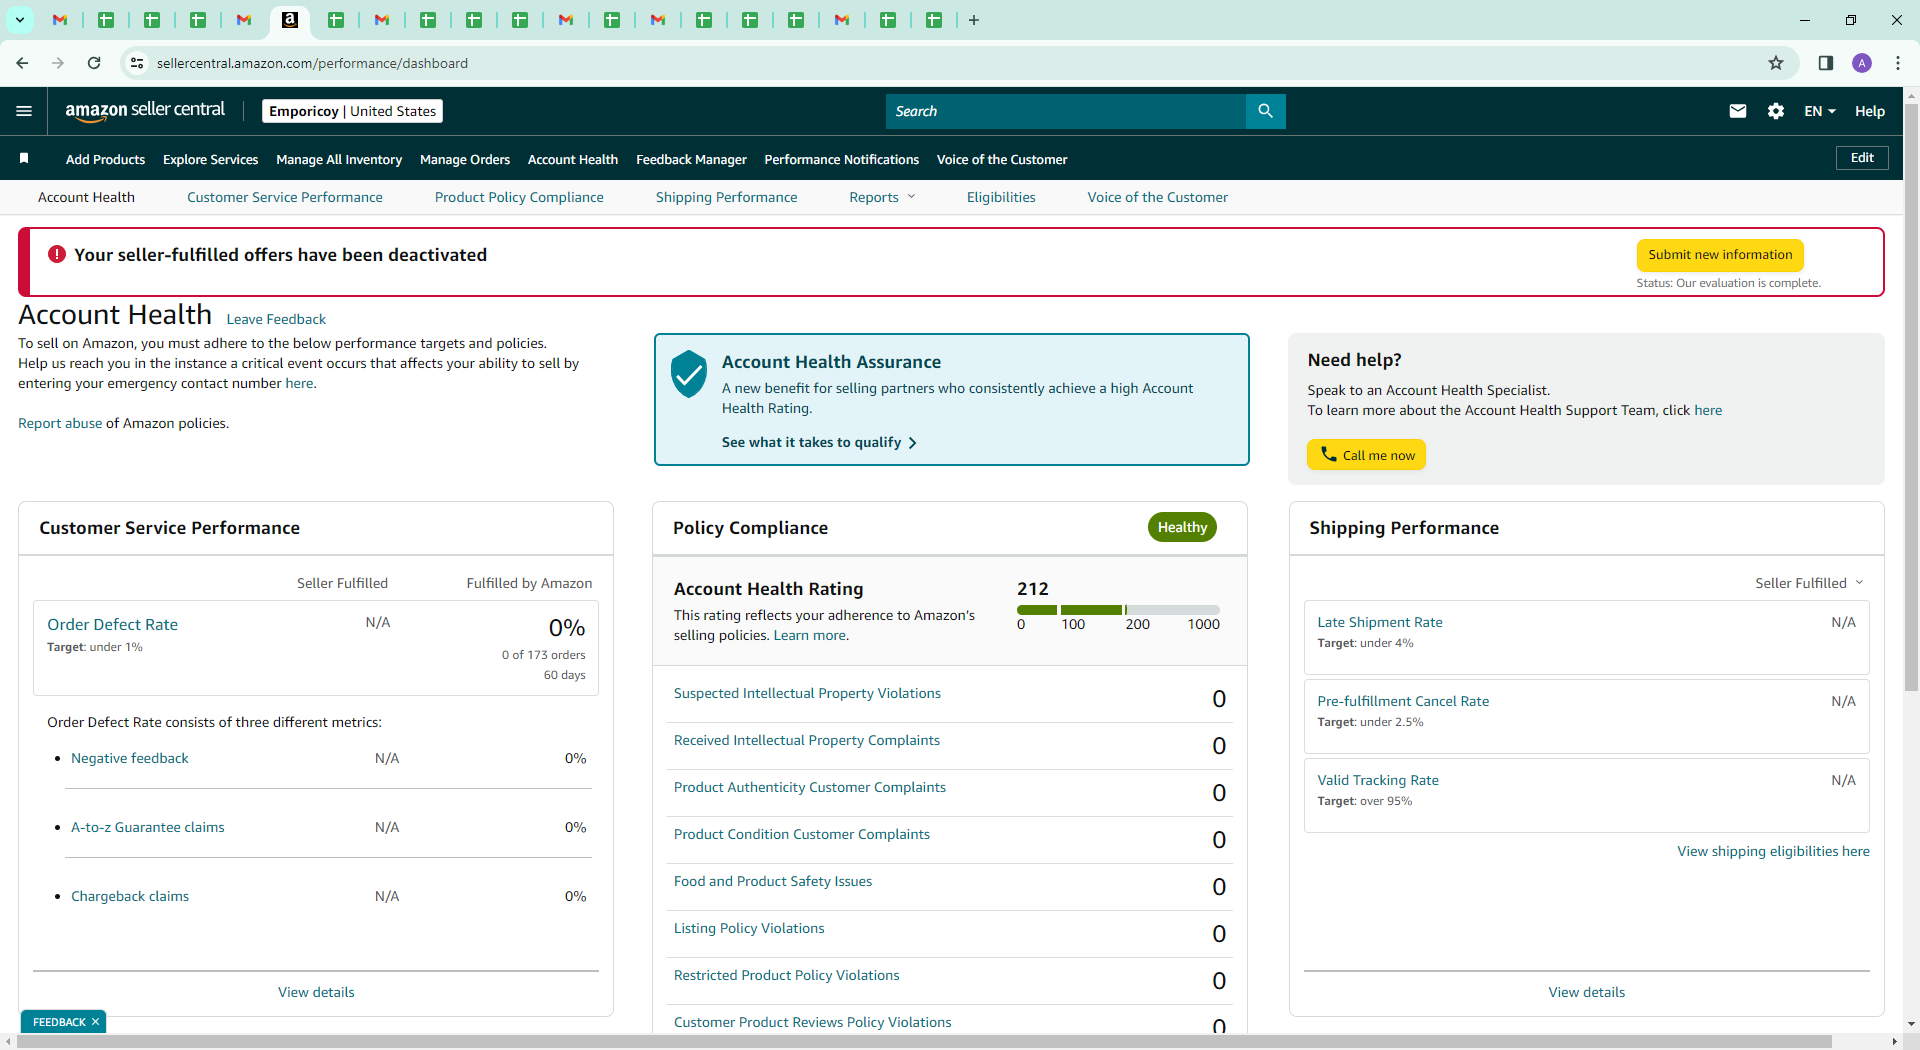1920x1050 pixels.
Task: Click the Report abuse link
Action: pyautogui.click(x=60, y=423)
